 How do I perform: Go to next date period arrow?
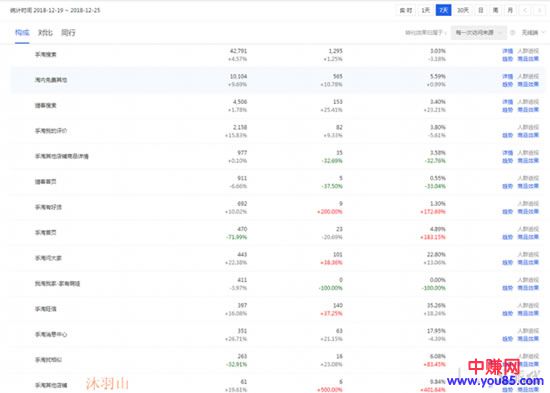(x=539, y=11)
